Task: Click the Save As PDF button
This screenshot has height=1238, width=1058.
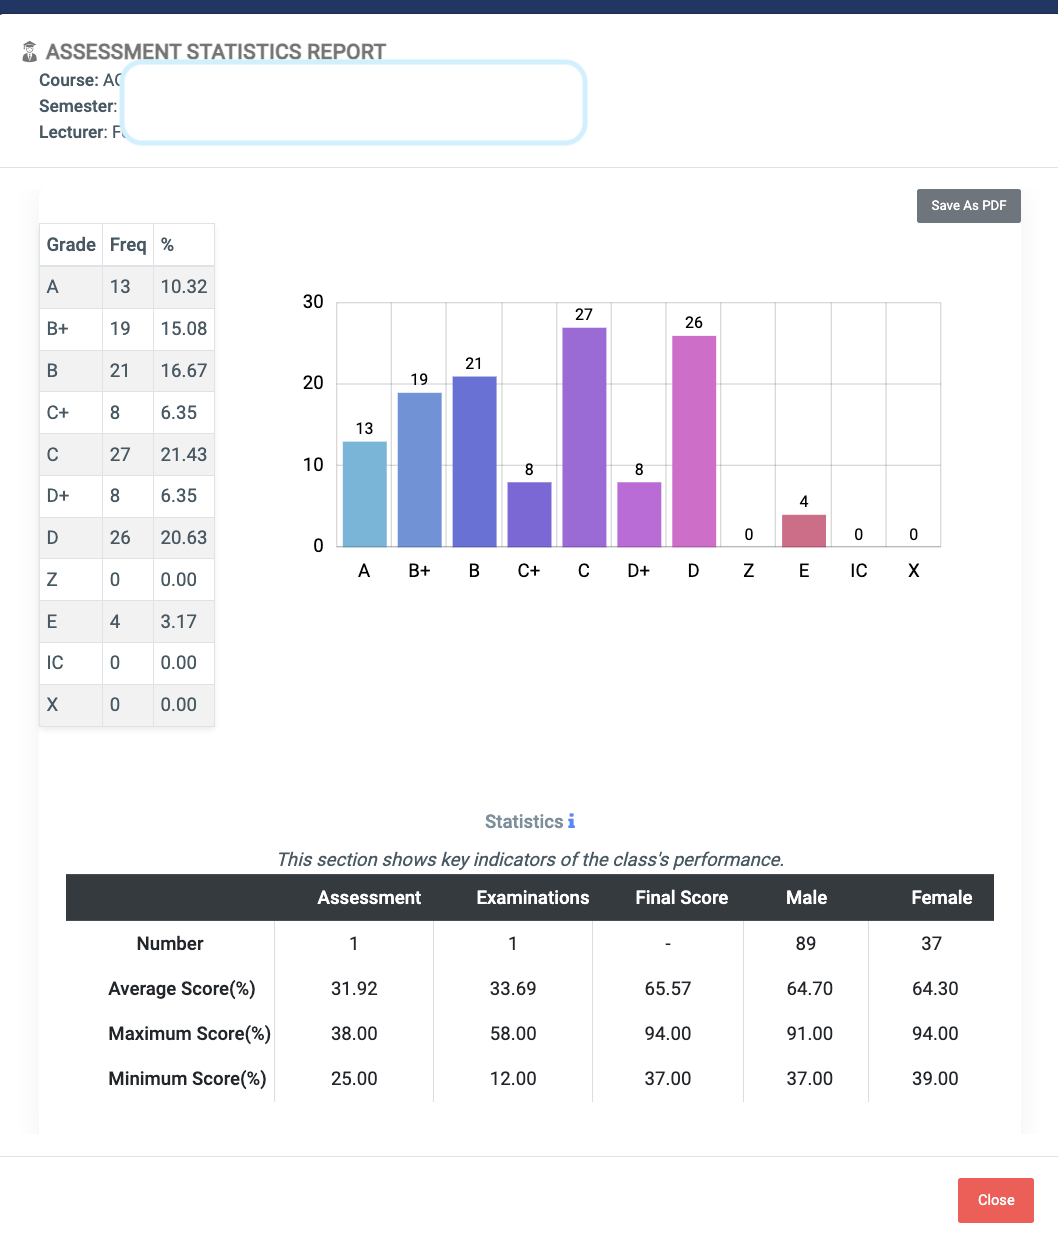Action: [968, 205]
